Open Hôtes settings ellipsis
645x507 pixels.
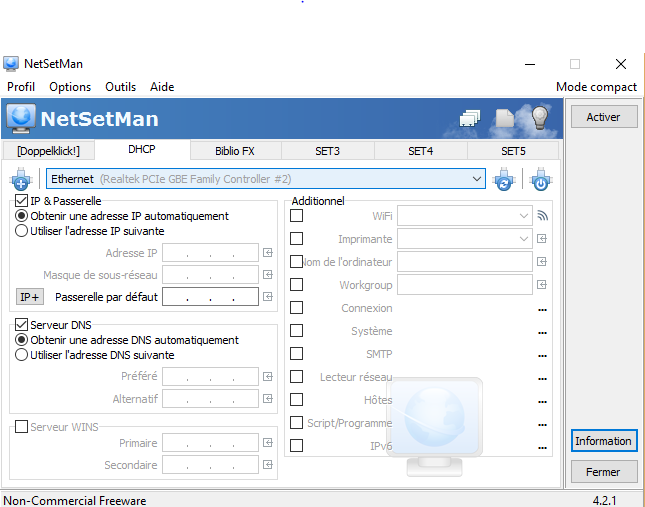(543, 402)
